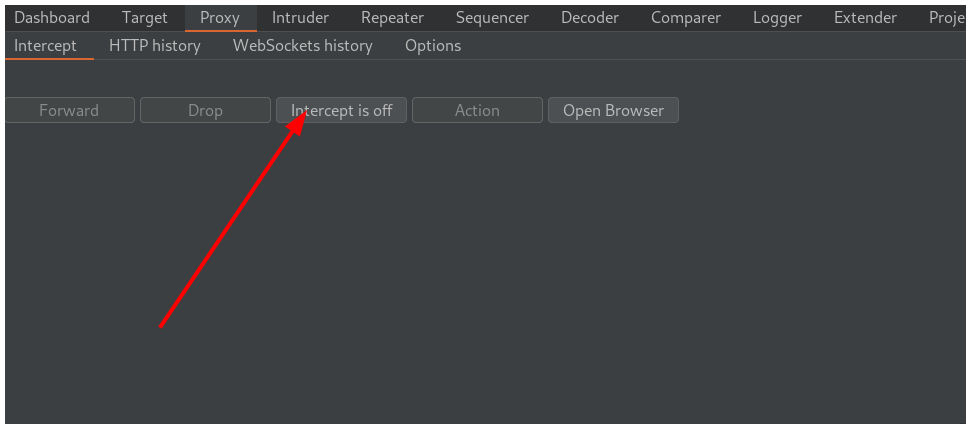View the WebSockets history sub-tab
This screenshot has width=971, height=429.
click(x=302, y=45)
